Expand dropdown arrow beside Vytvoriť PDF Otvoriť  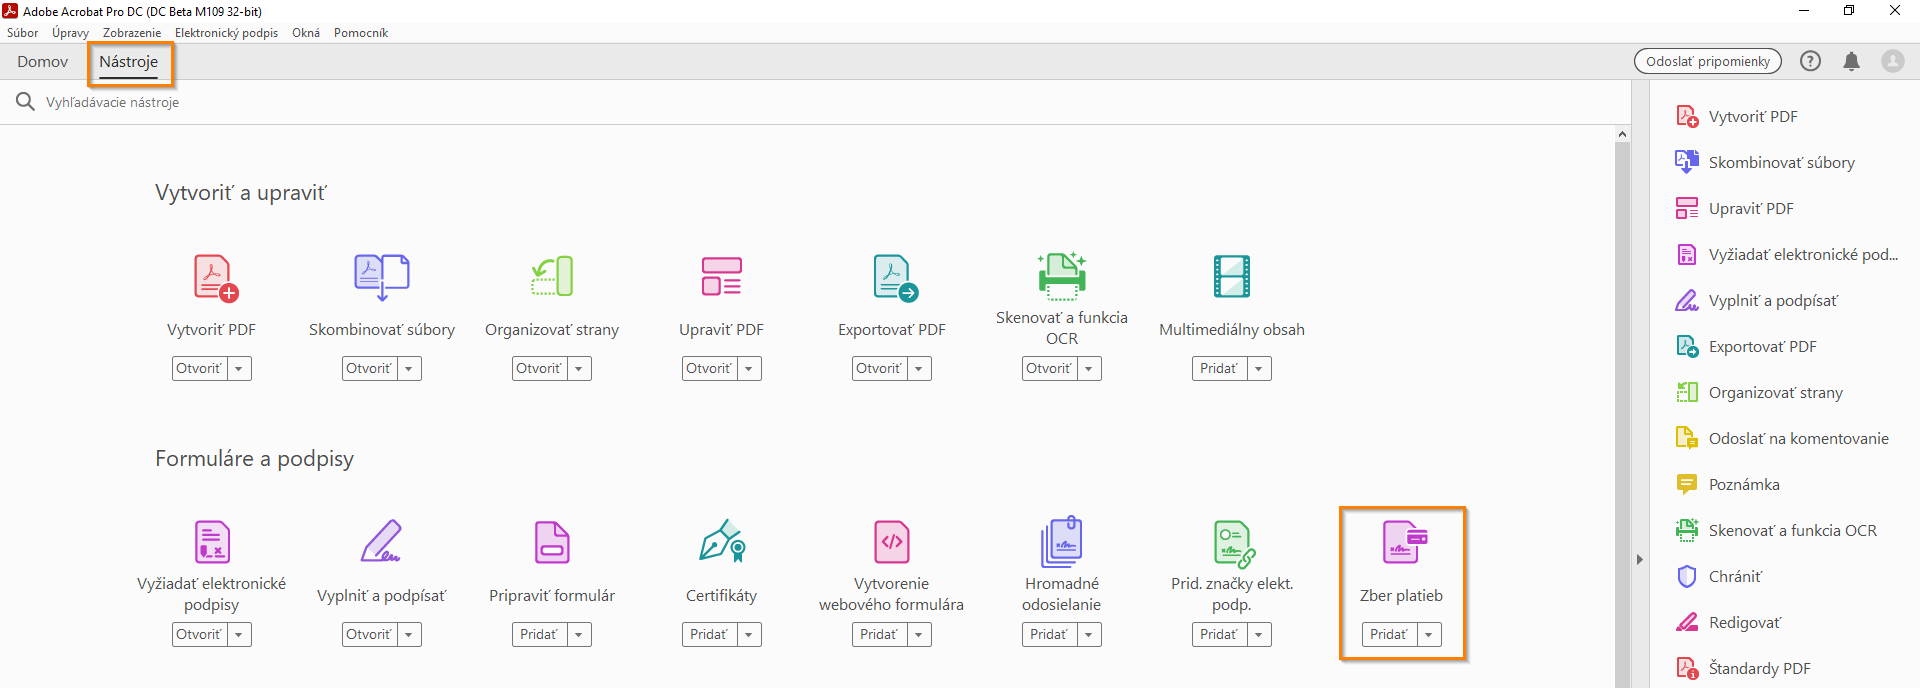(239, 369)
